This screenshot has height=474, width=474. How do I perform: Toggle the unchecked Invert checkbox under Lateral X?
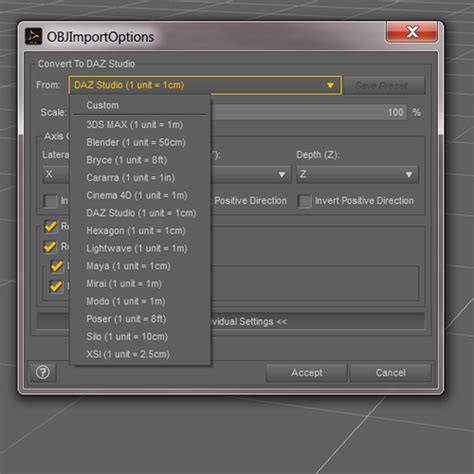50,201
